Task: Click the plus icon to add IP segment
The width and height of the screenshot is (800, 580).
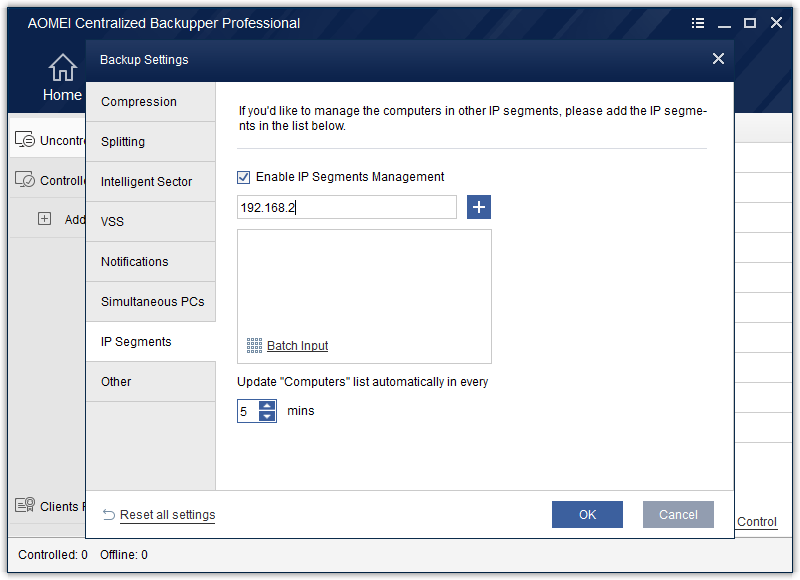Action: point(479,207)
